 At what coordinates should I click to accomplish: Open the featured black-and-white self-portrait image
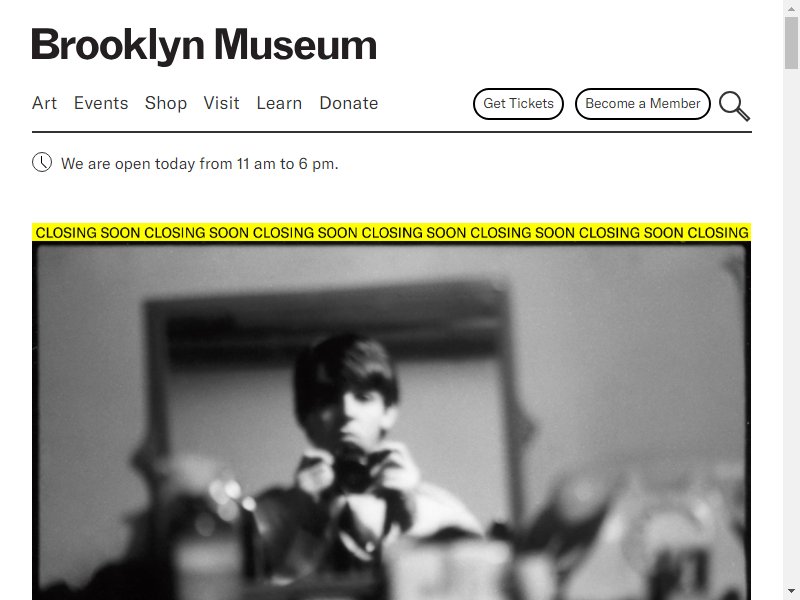point(391,421)
